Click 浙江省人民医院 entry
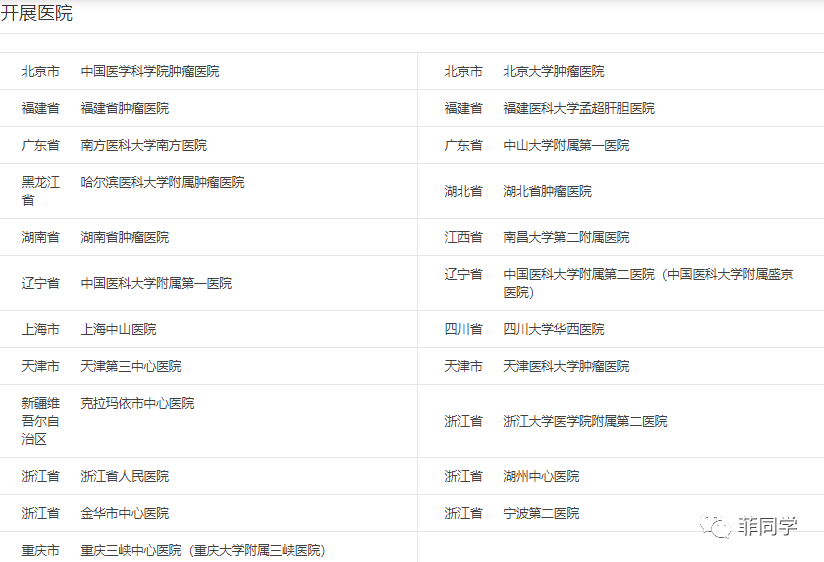Image resolution: width=824 pixels, height=562 pixels. pos(125,476)
